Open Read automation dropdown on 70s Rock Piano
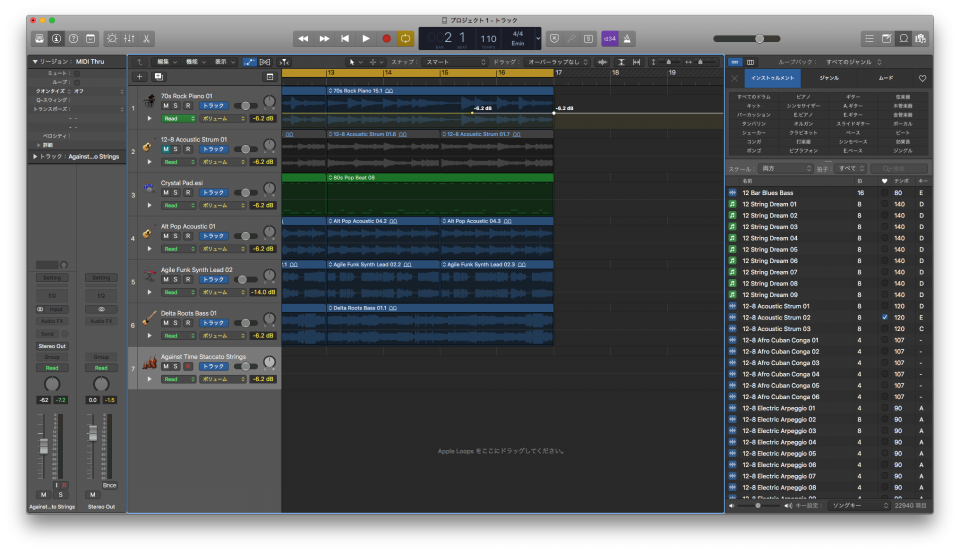The height and width of the screenshot is (552, 960). pos(179,119)
